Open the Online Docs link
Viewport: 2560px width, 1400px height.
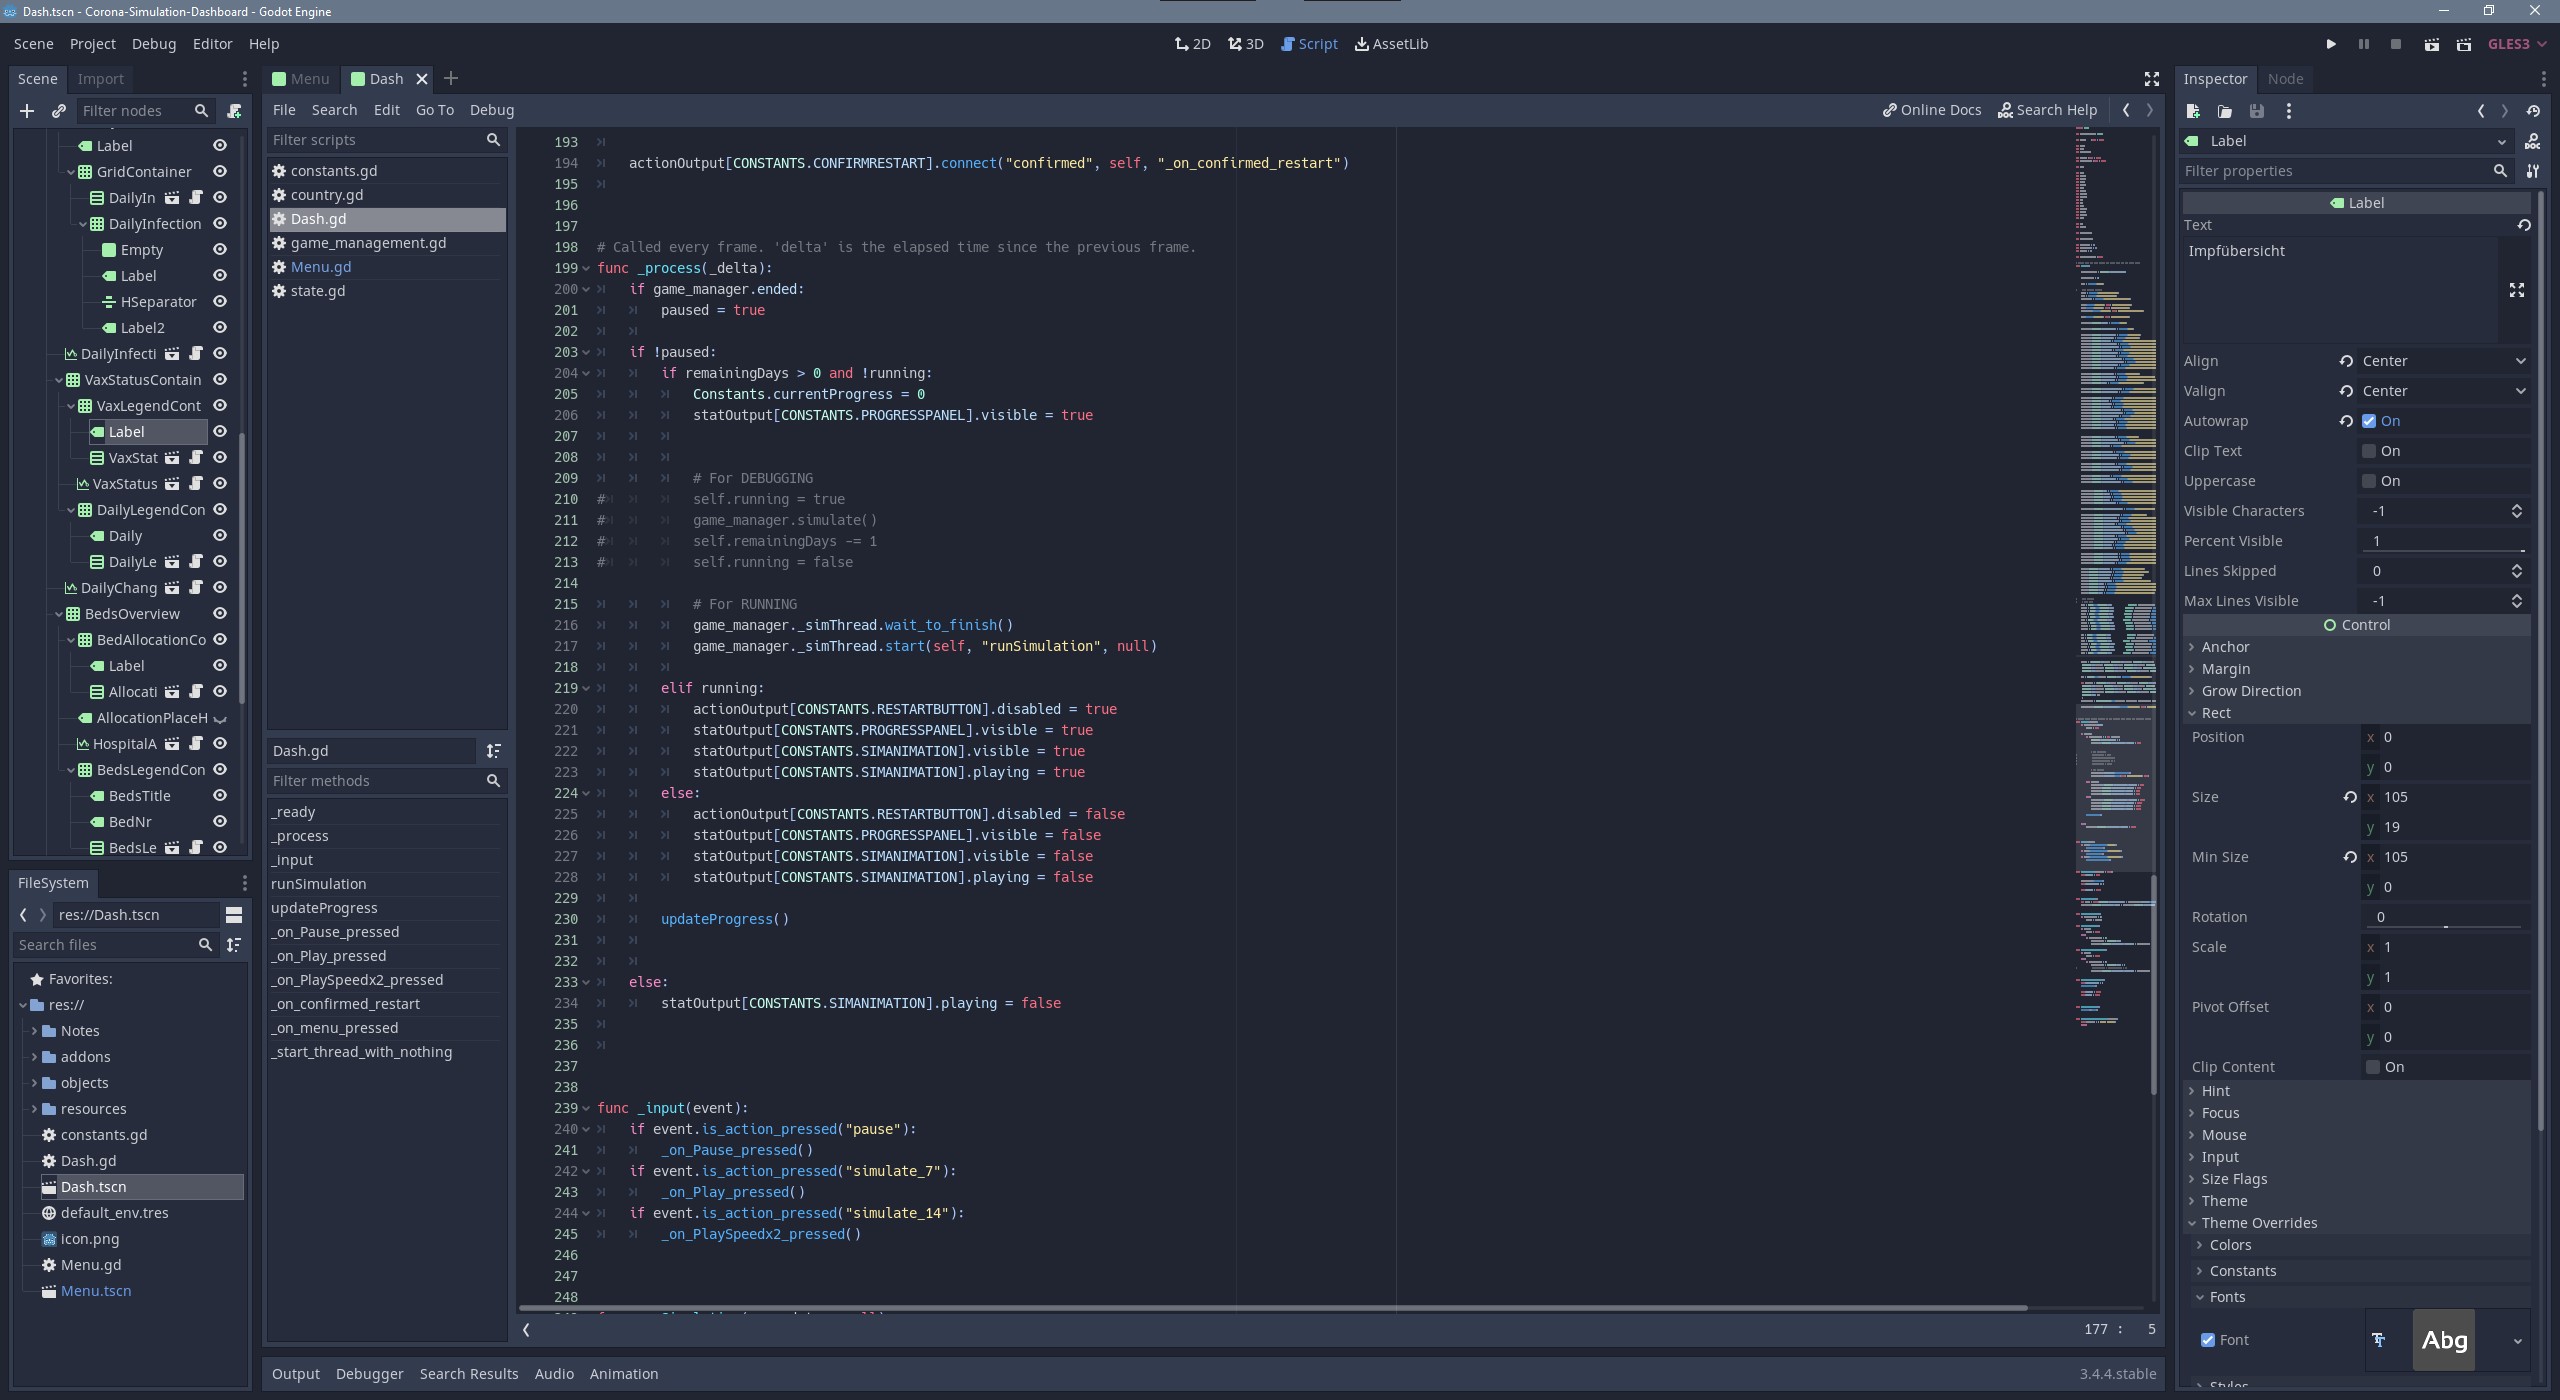point(1931,110)
